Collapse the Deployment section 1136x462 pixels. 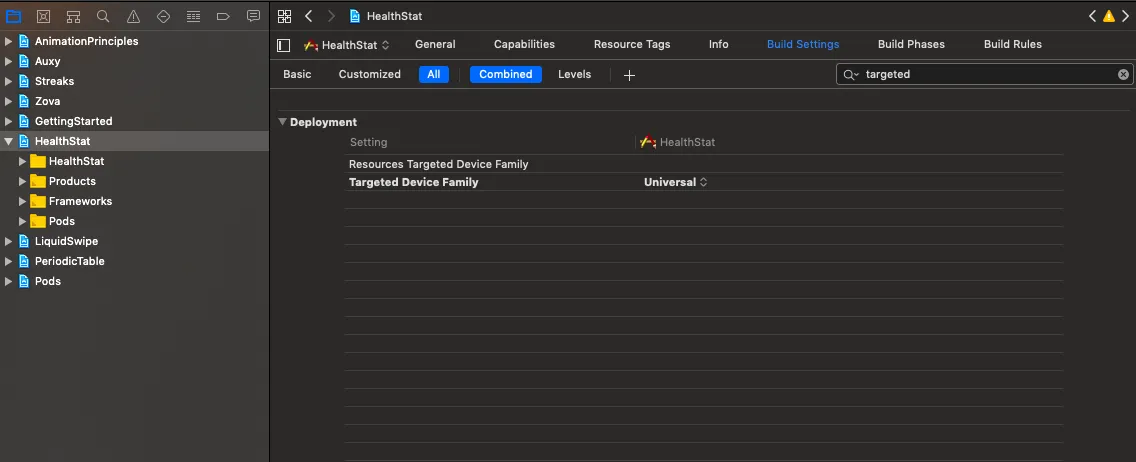(283, 122)
